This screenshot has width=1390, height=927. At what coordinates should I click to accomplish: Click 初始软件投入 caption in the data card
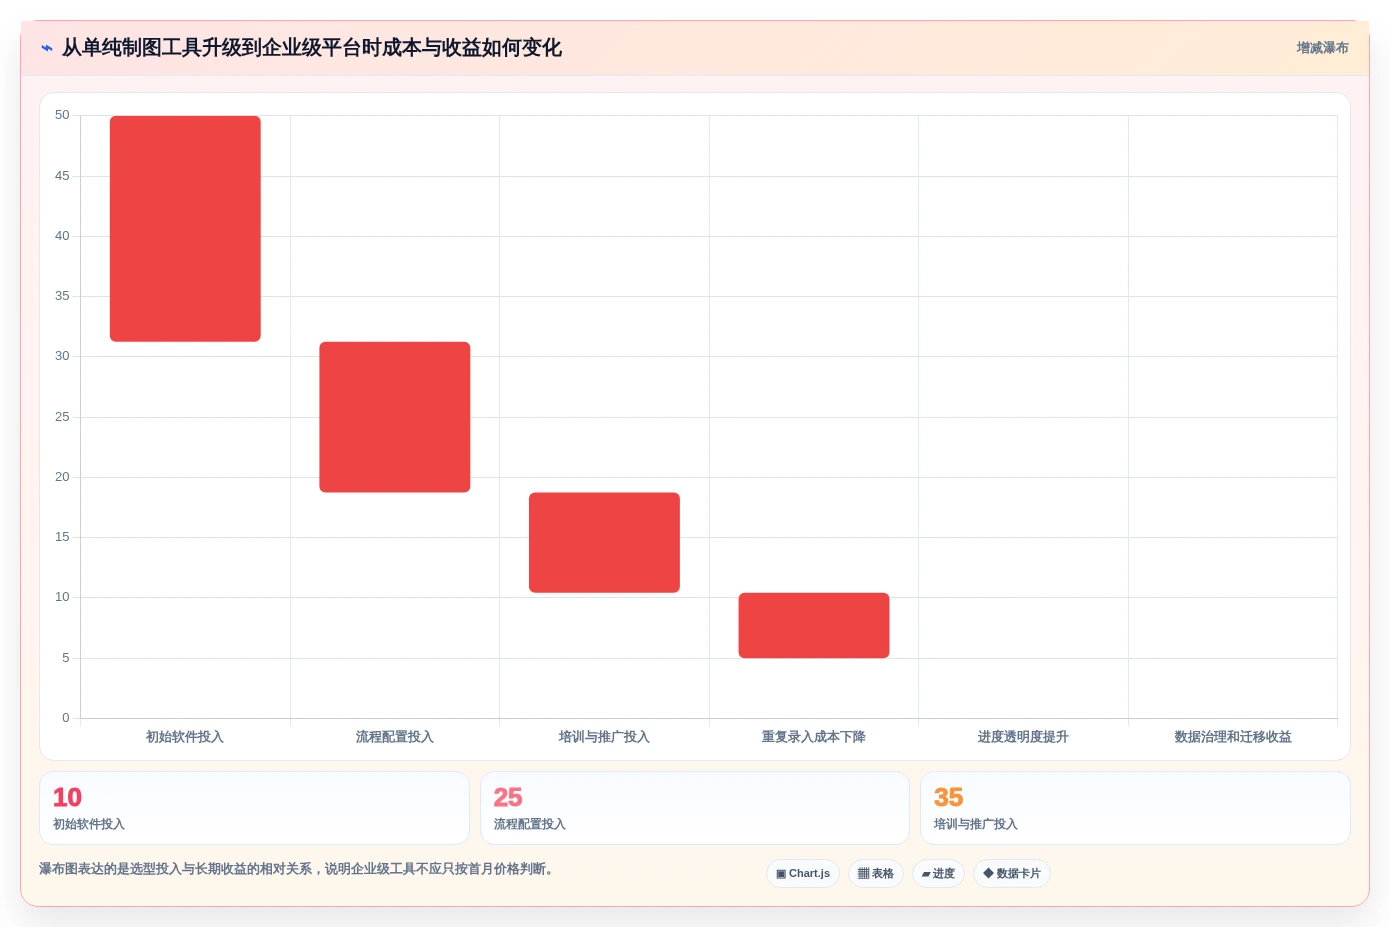(x=89, y=824)
